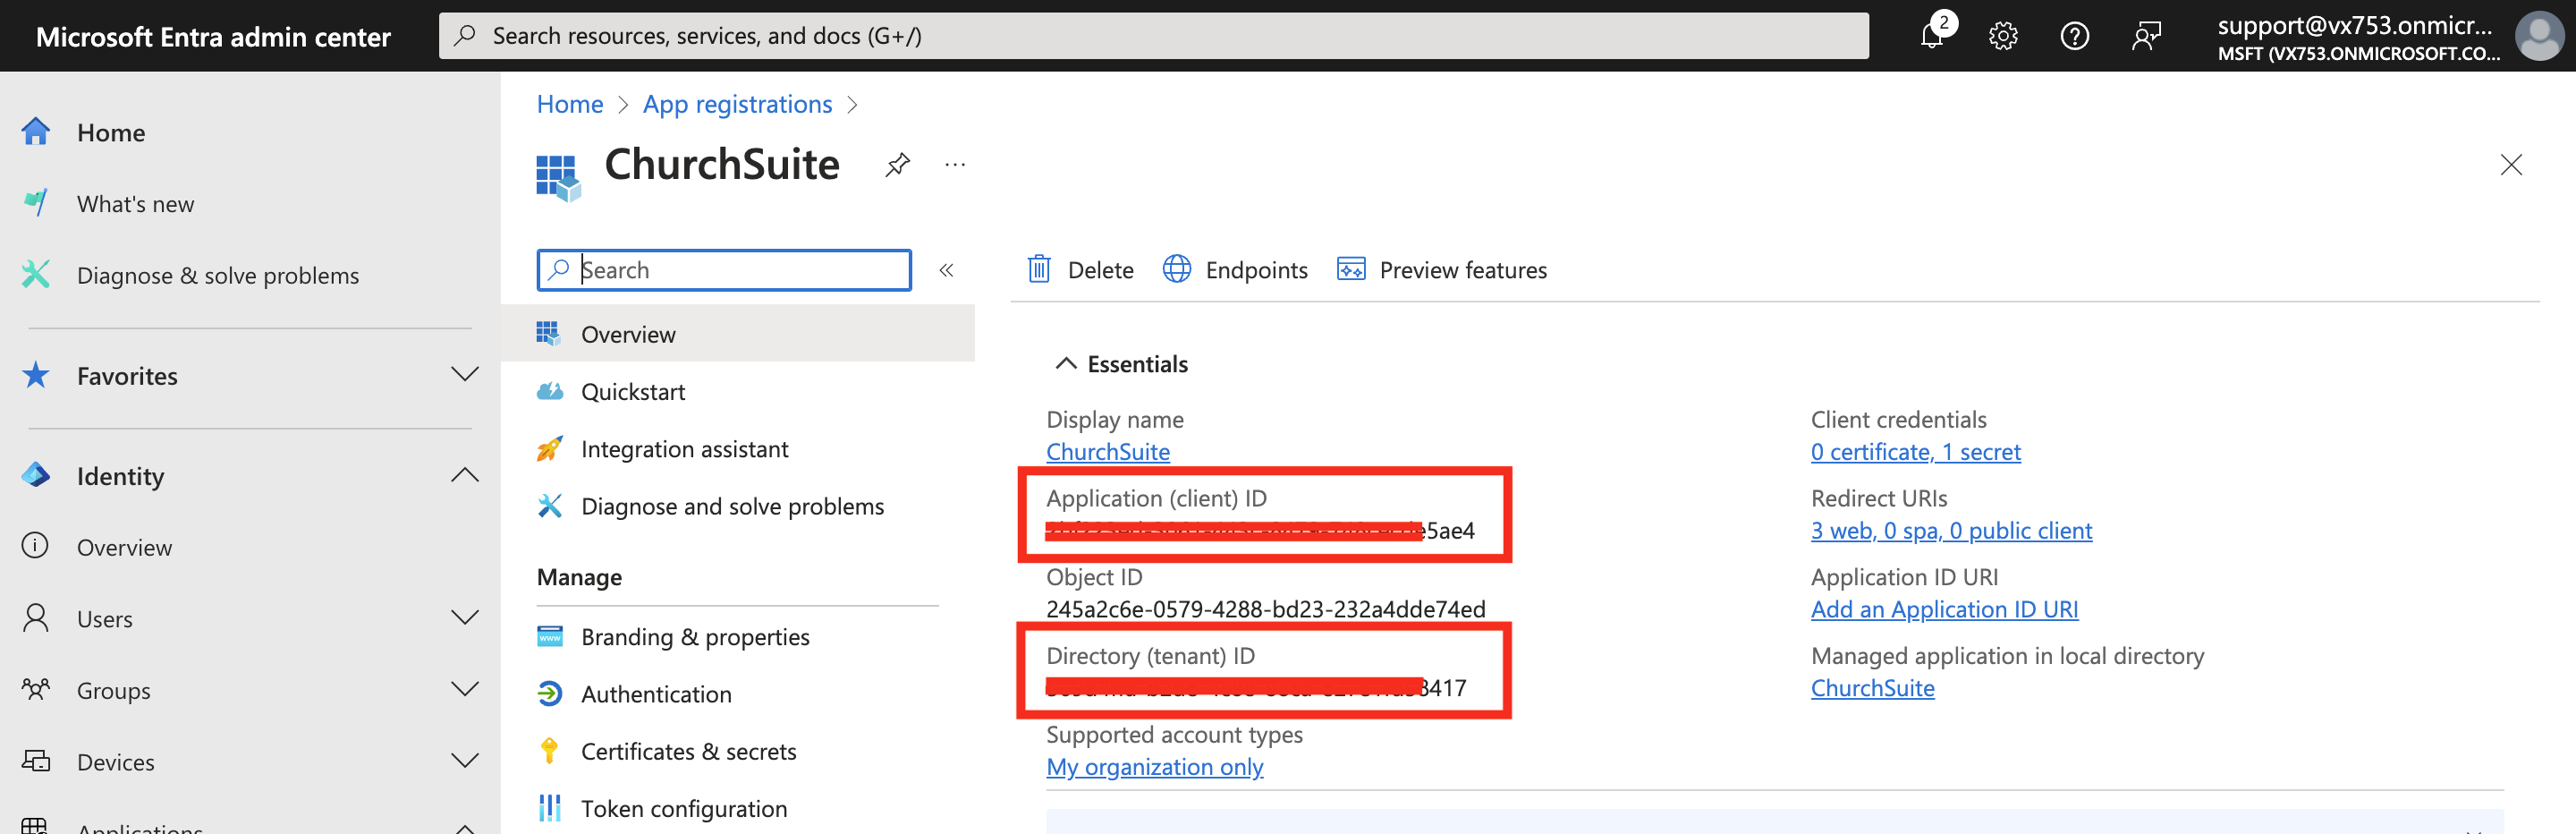Viewport: 2576px width, 834px height.
Task: Open the notifications bell
Action: click(1932, 36)
